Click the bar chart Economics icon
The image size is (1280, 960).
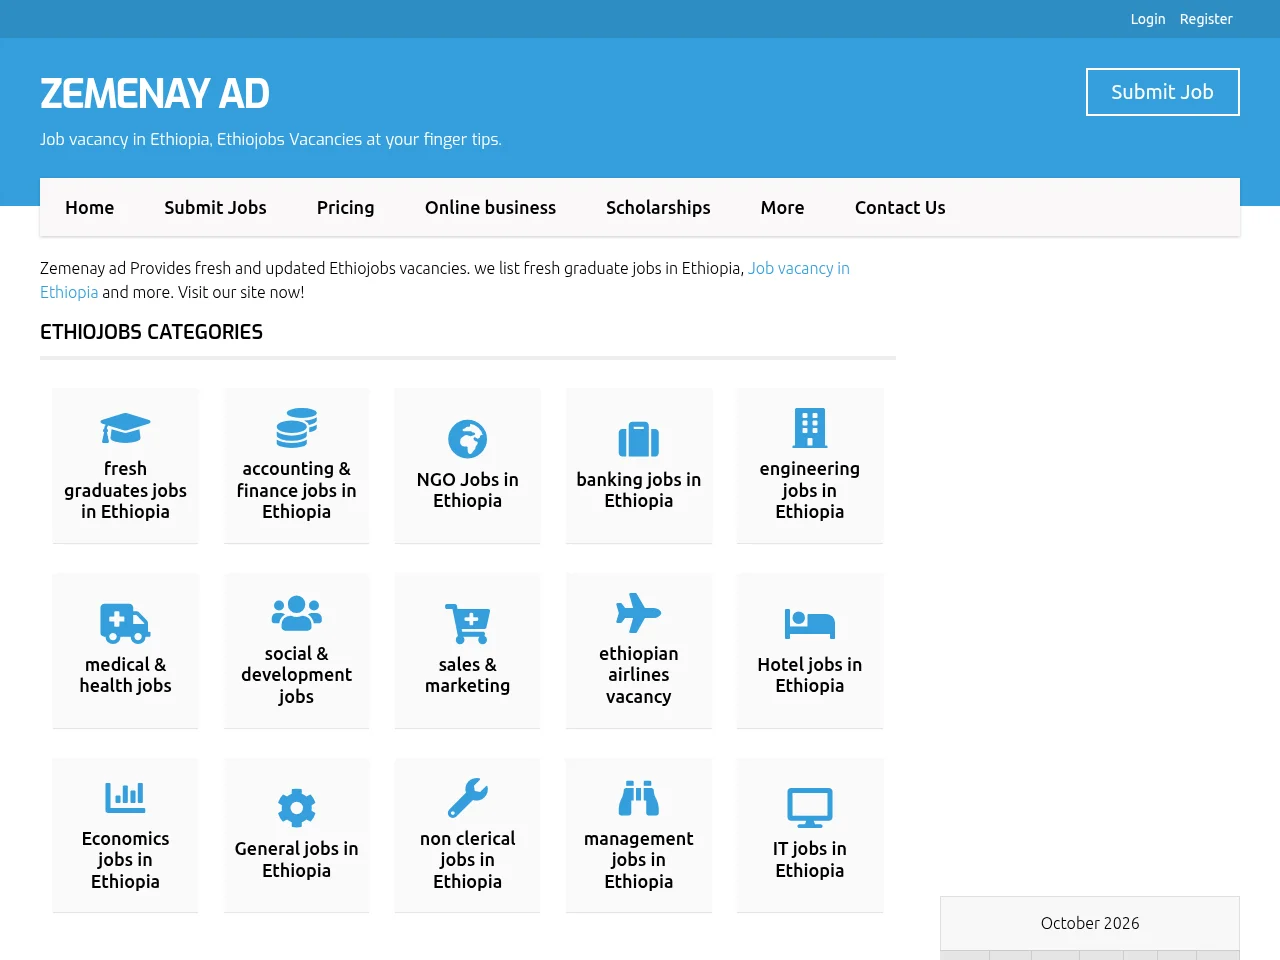click(x=125, y=797)
